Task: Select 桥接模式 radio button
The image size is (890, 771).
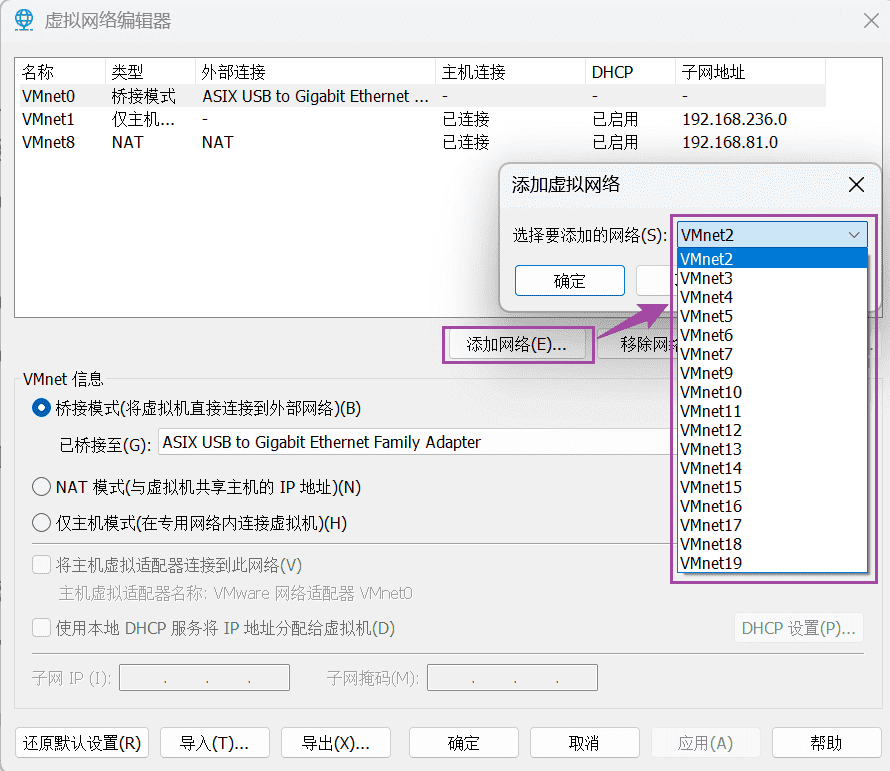Action: (x=41, y=408)
